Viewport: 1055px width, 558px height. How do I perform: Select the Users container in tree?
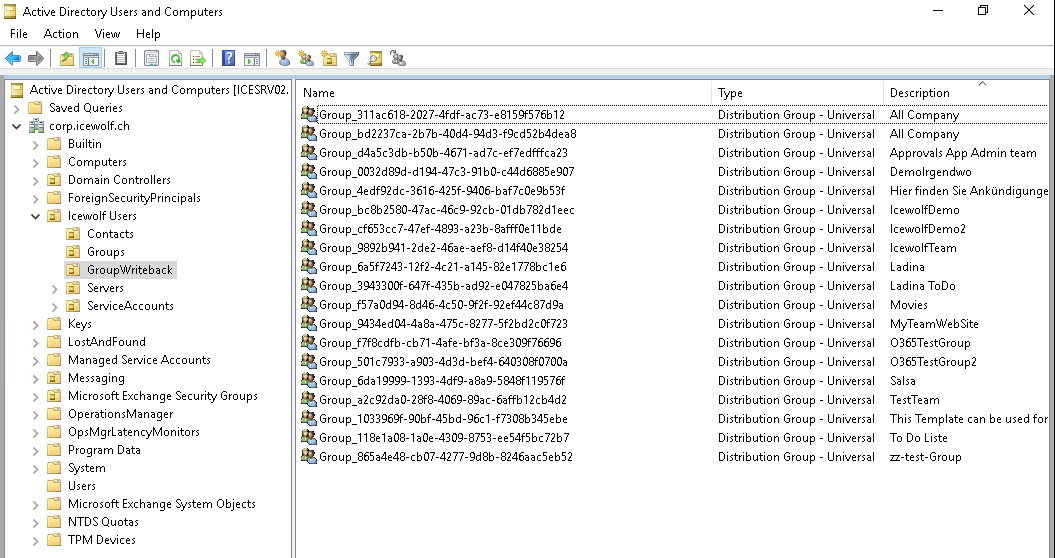[x=81, y=486]
